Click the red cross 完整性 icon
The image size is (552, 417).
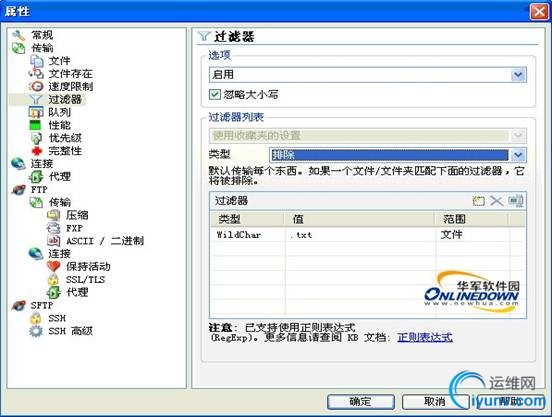pyautogui.click(x=37, y=151)
